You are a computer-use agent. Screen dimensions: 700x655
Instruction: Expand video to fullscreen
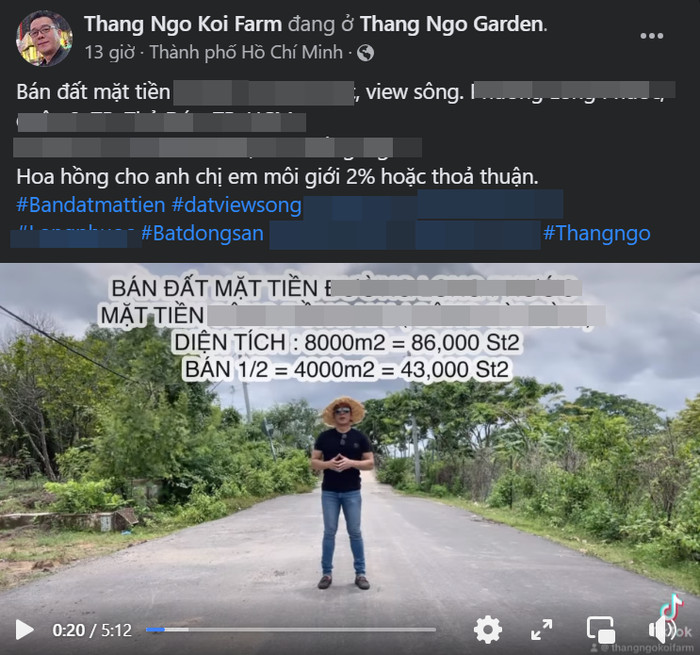[x=542, y=630]
